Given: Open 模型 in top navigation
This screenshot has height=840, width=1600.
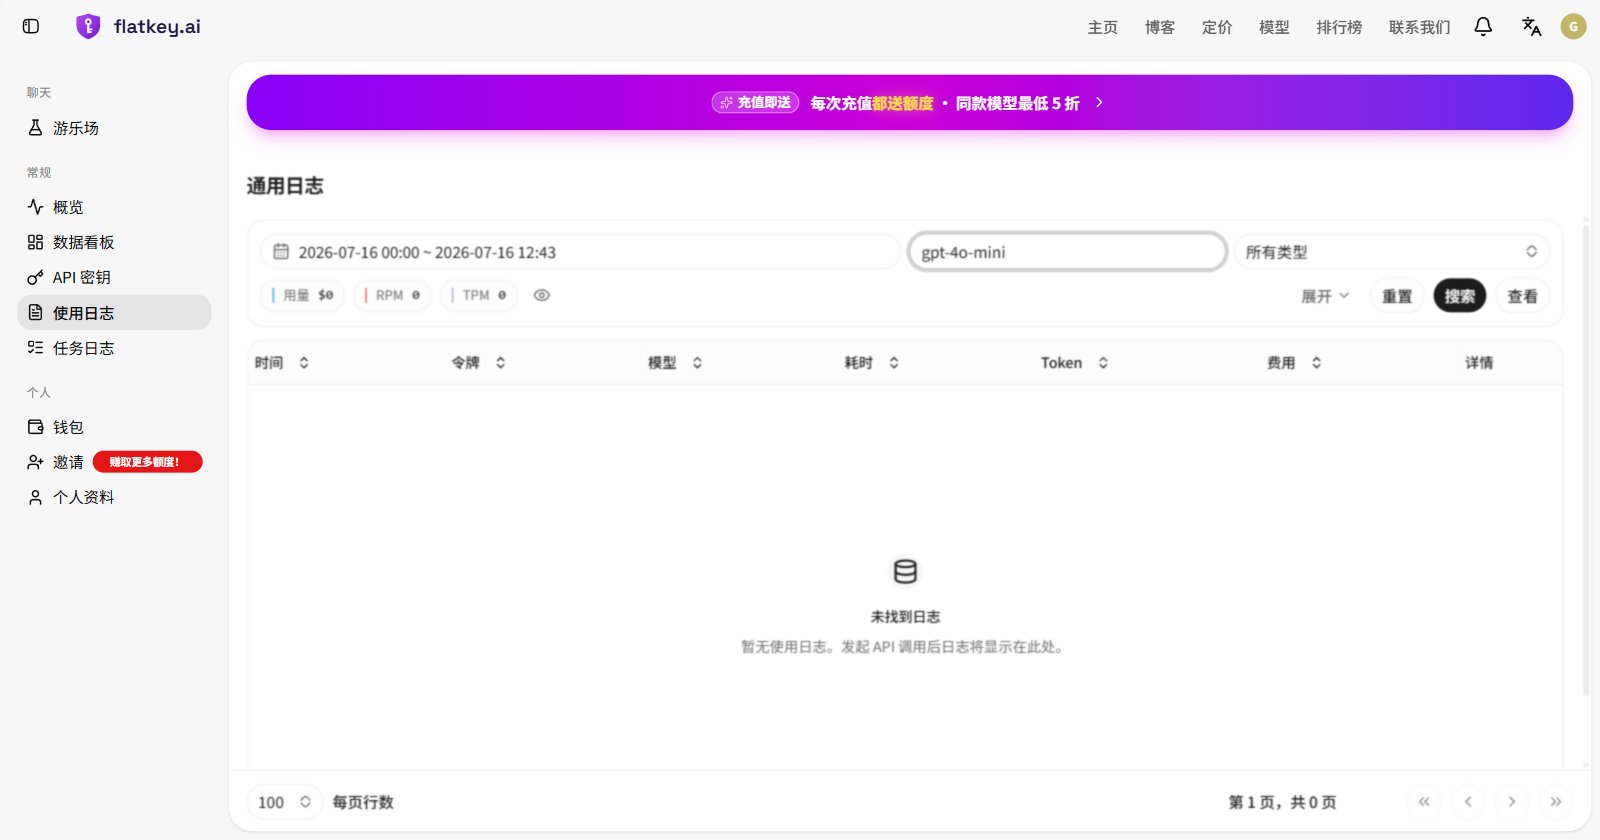Looking at the screenshot, I should pos(1274,27).
